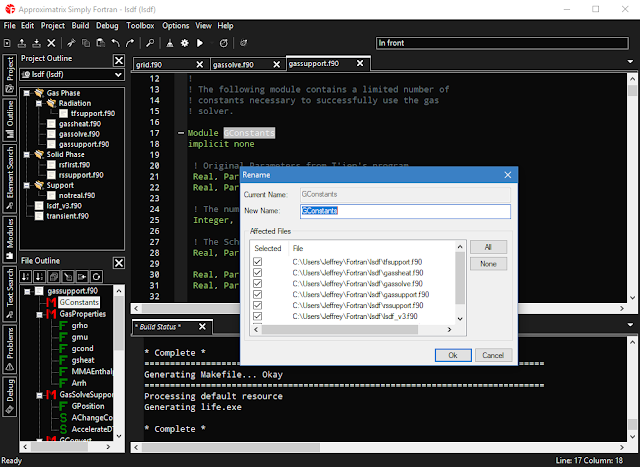
Task: Click the arrow-export icon in File Outline toolbar
Action: [82, 276]
